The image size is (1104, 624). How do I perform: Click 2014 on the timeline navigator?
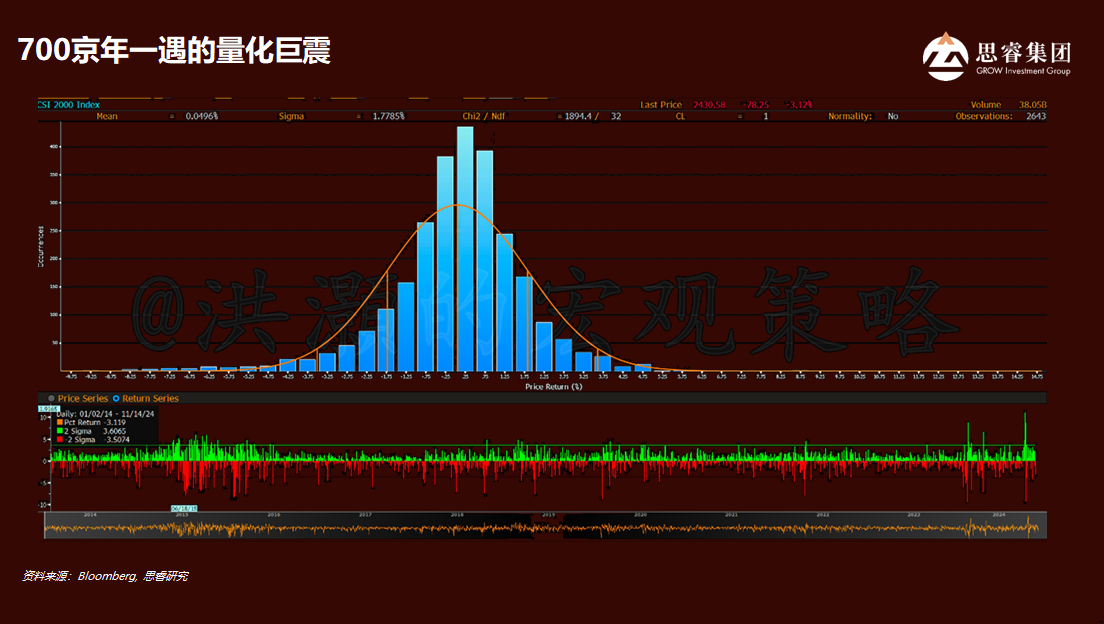tap(91, 515)
